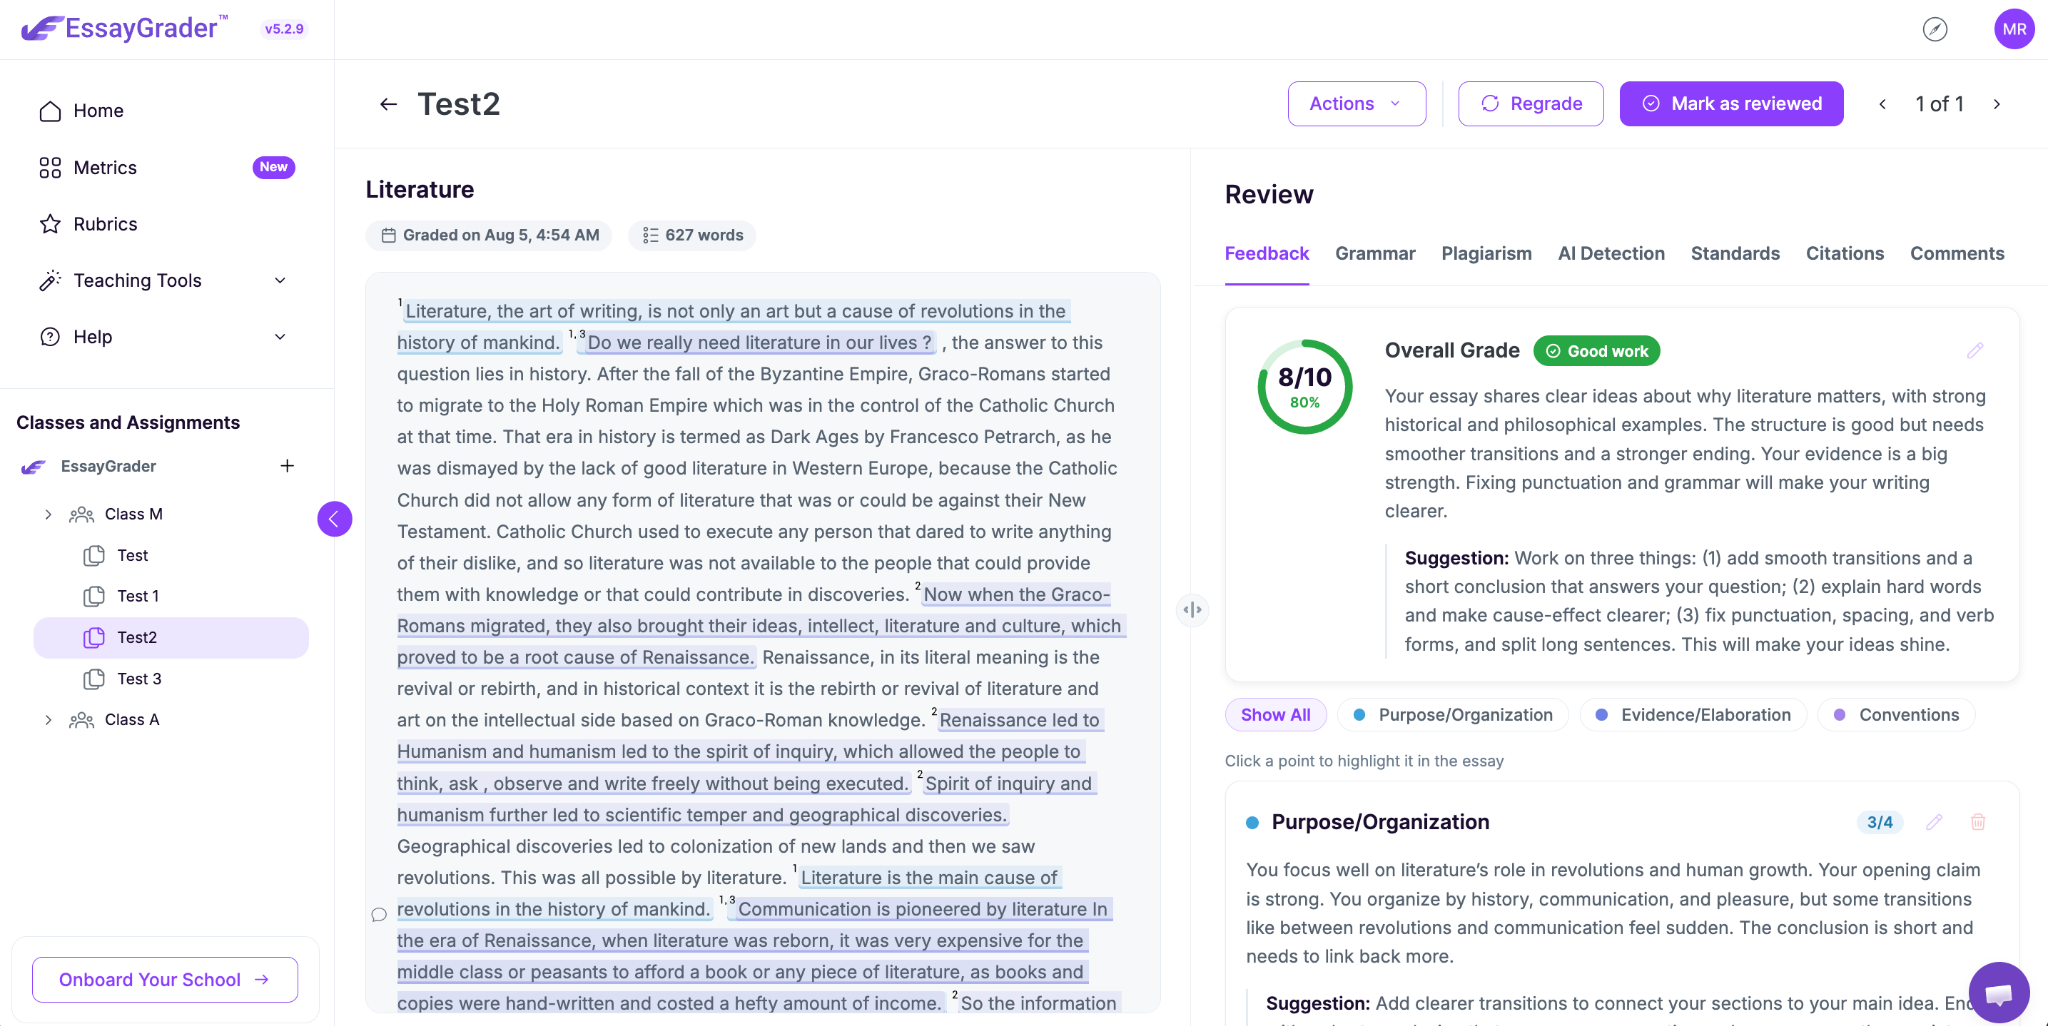Open the MR user avatar menu
This screenshot has width=2048, height=1026.
point(2014,29)
